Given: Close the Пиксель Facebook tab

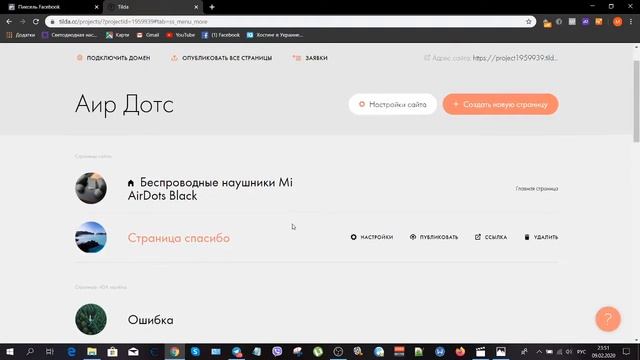Looking at the screenshot, I should pyautogui.click(x=96, y=7).
